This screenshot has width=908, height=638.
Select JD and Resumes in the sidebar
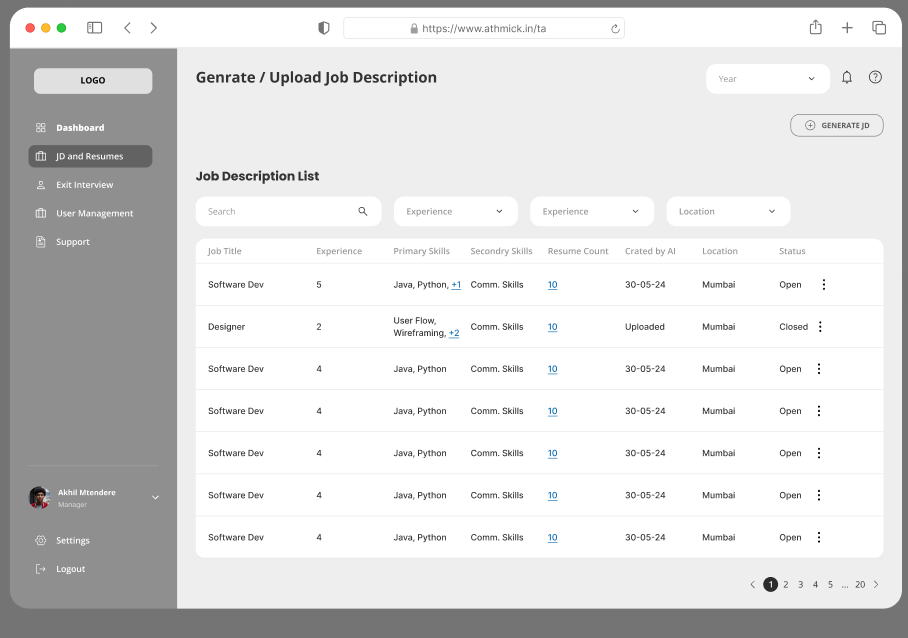90,156
